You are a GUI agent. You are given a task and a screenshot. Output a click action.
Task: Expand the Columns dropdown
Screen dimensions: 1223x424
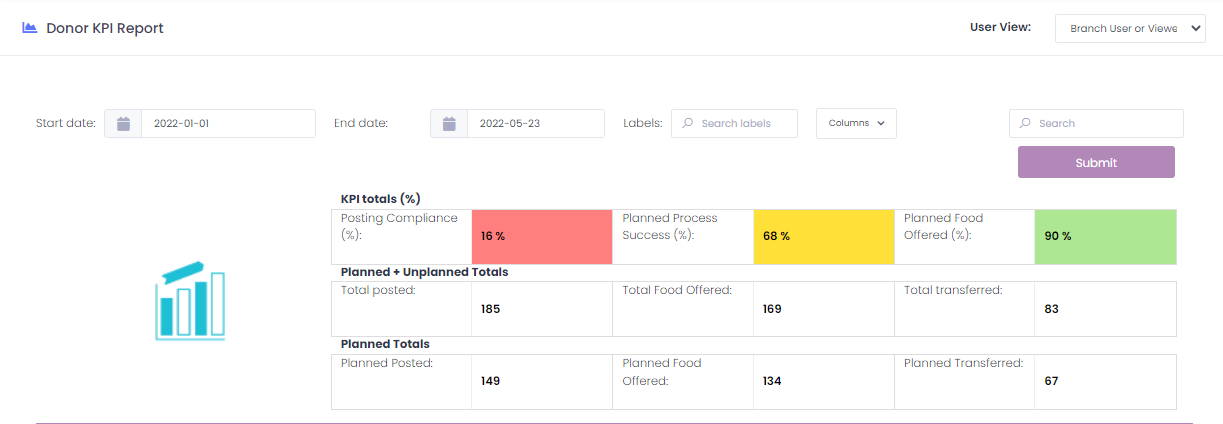(856, 124)
